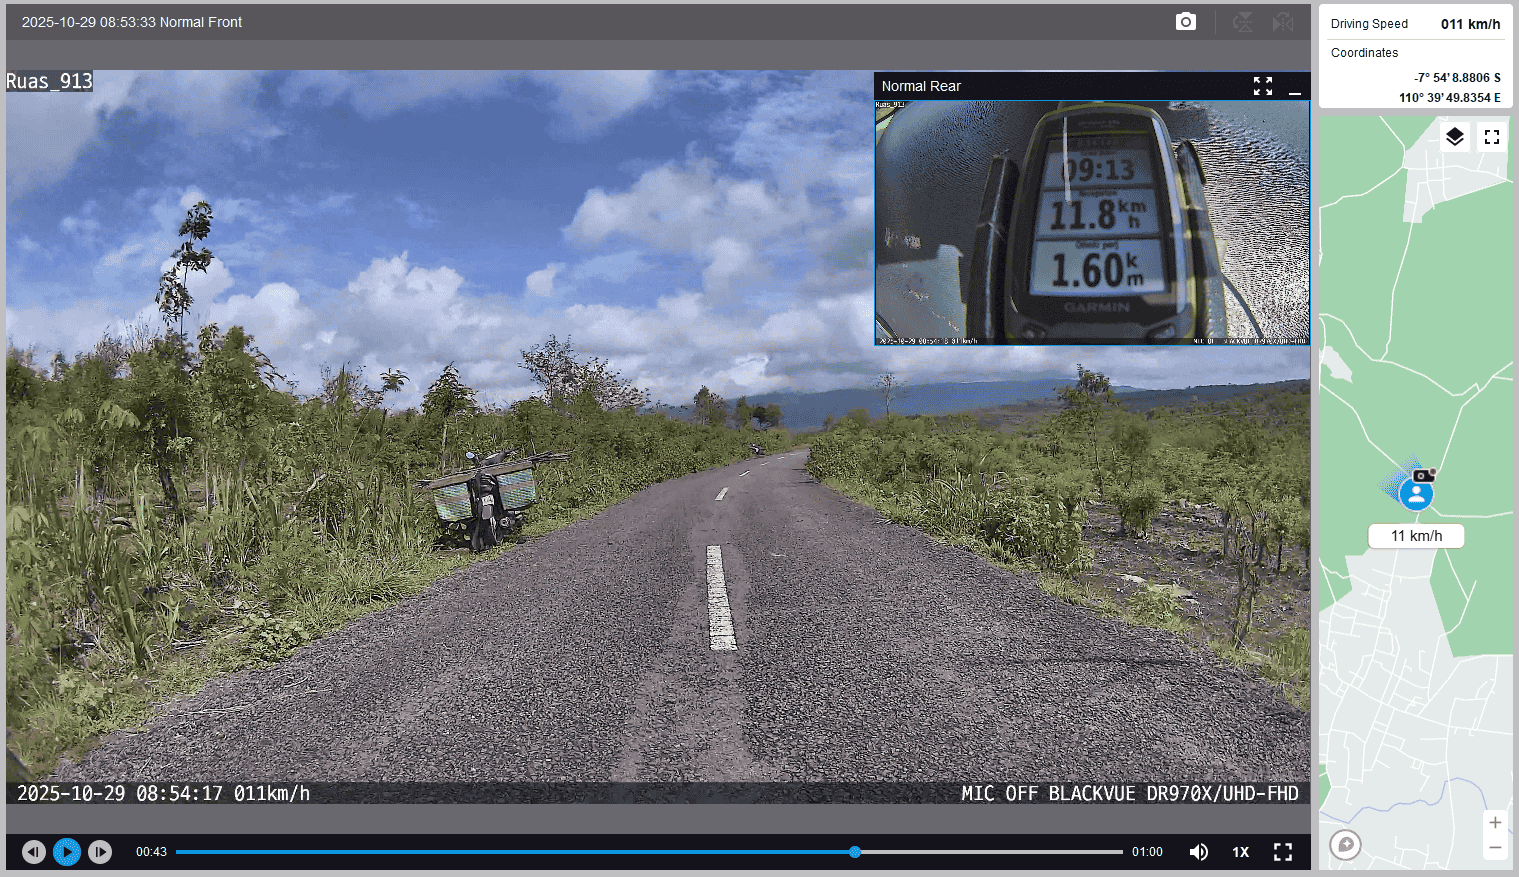The image size is (1519, 877).
Task: Step back to the previous frame
Action: [34, 852]
